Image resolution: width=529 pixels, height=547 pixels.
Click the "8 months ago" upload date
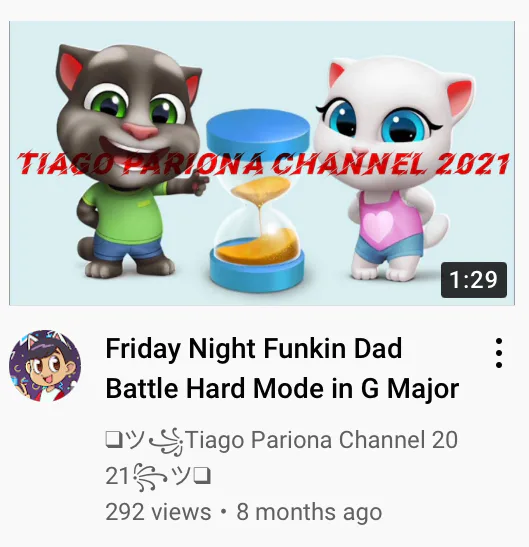tap(309, 512)
